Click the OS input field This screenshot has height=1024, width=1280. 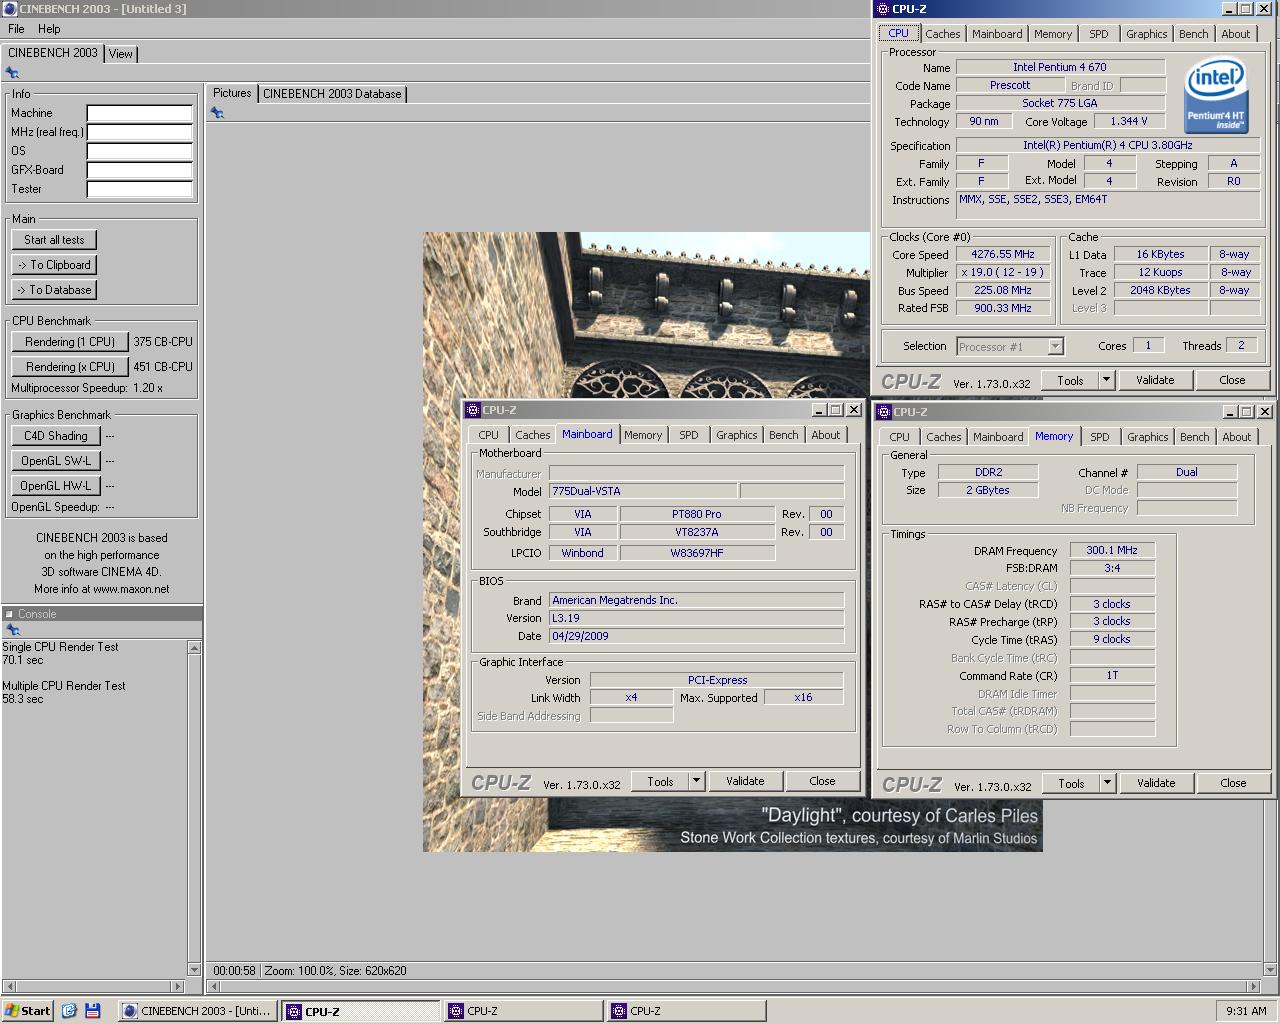click(139, 151)
